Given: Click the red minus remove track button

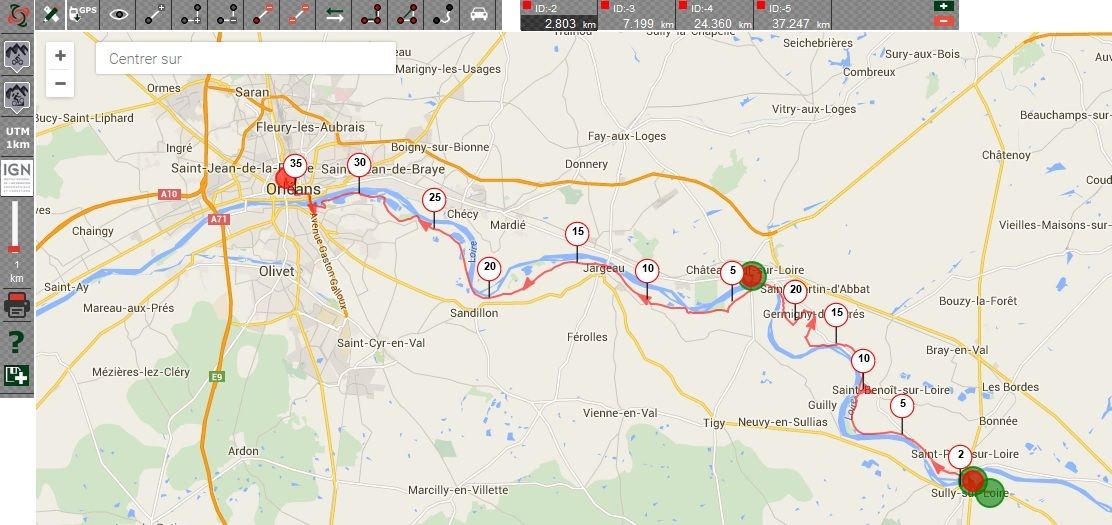Looking at the screenshot, I should pyautogui.click(x=944, y=21).
